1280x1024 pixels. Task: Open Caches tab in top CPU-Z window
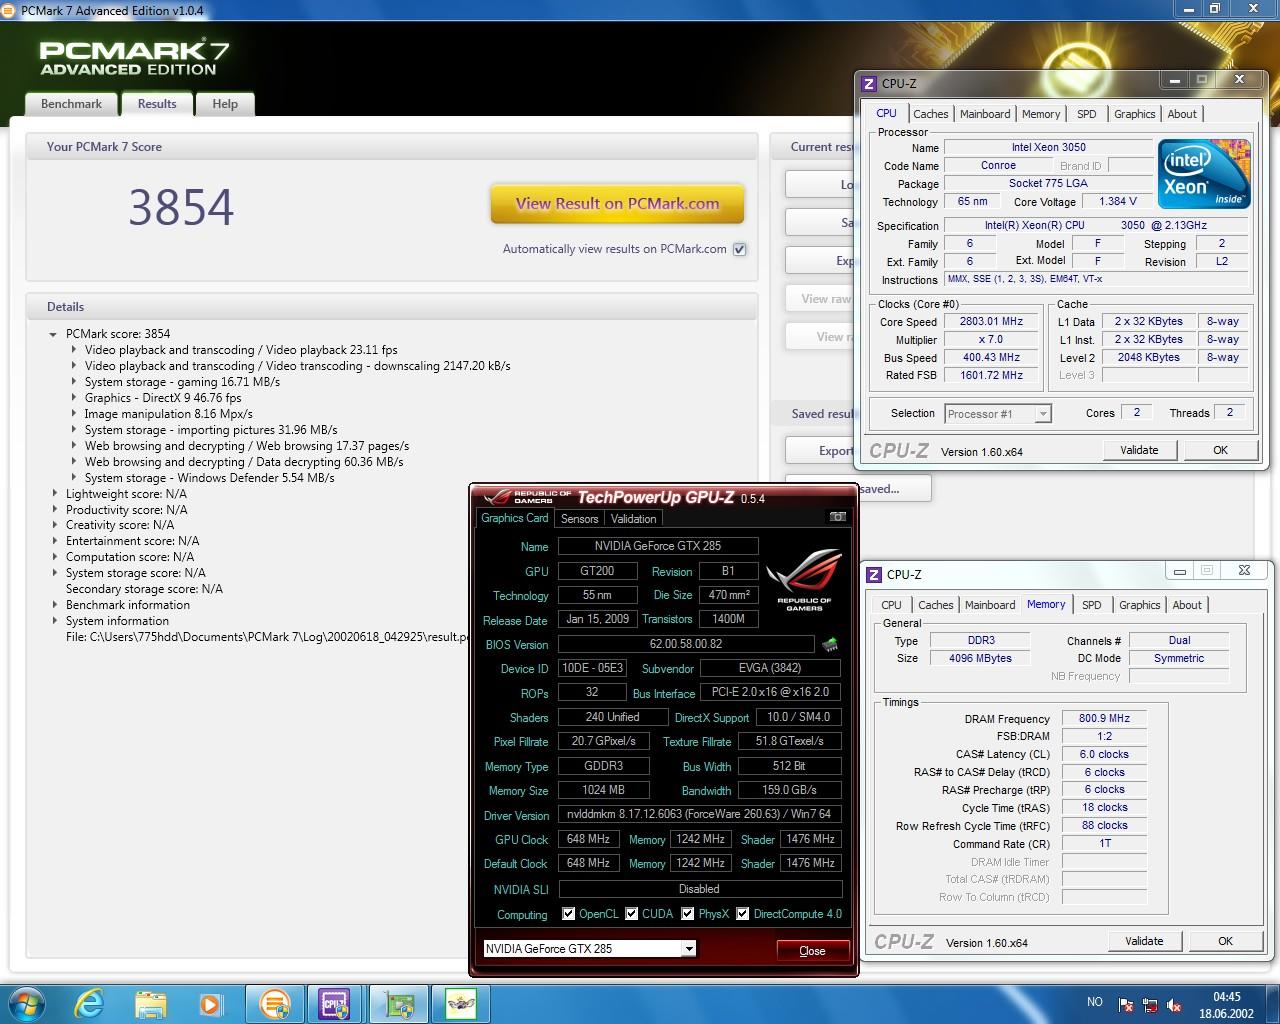pyautogui.click(x=931, y=114)
